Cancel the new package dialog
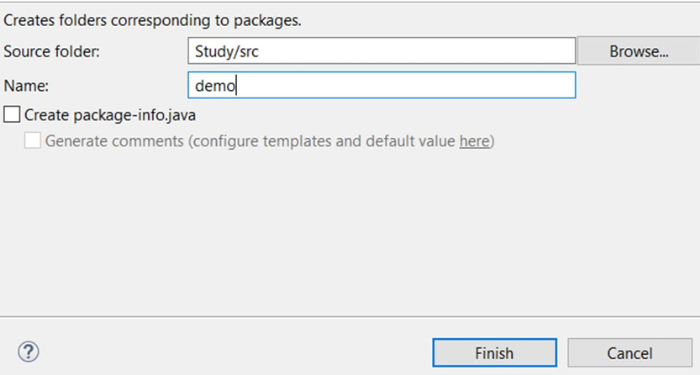700x375 pixels. point(629,353)
